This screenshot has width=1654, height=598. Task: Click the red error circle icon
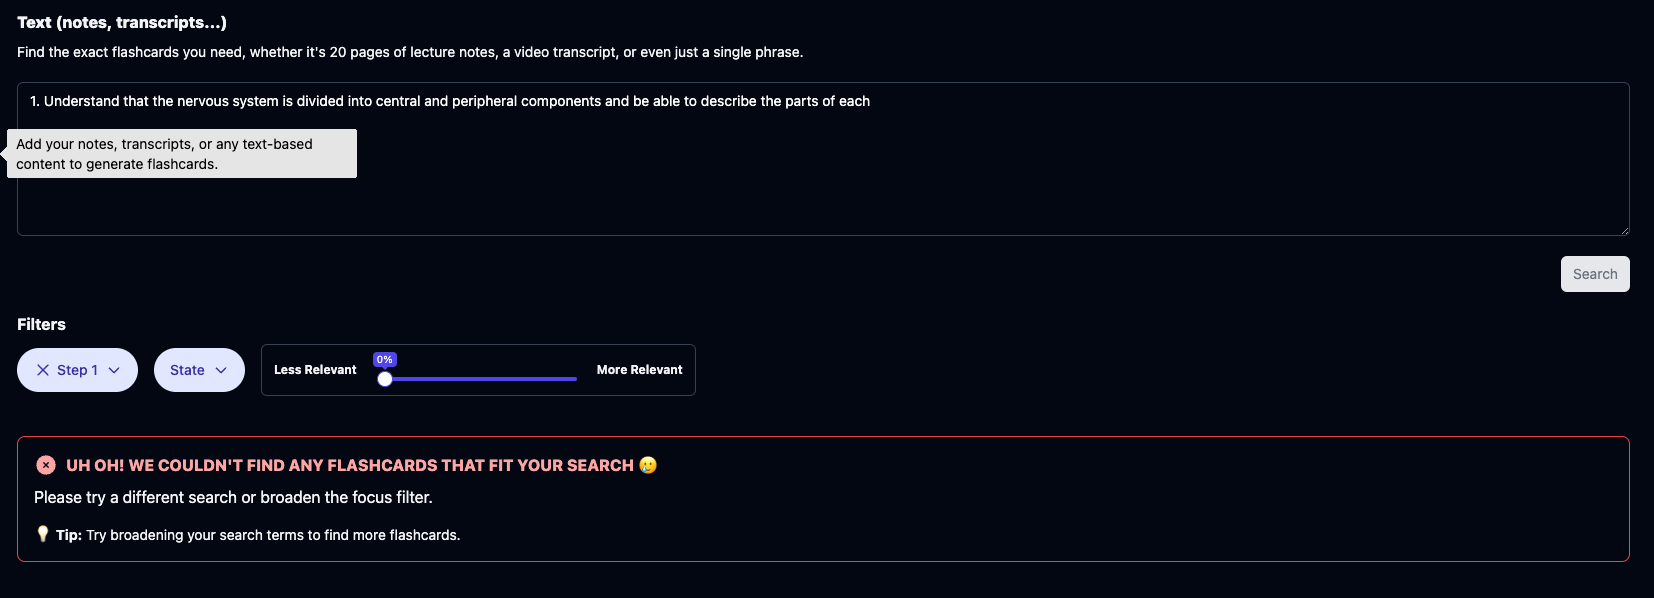46,465
